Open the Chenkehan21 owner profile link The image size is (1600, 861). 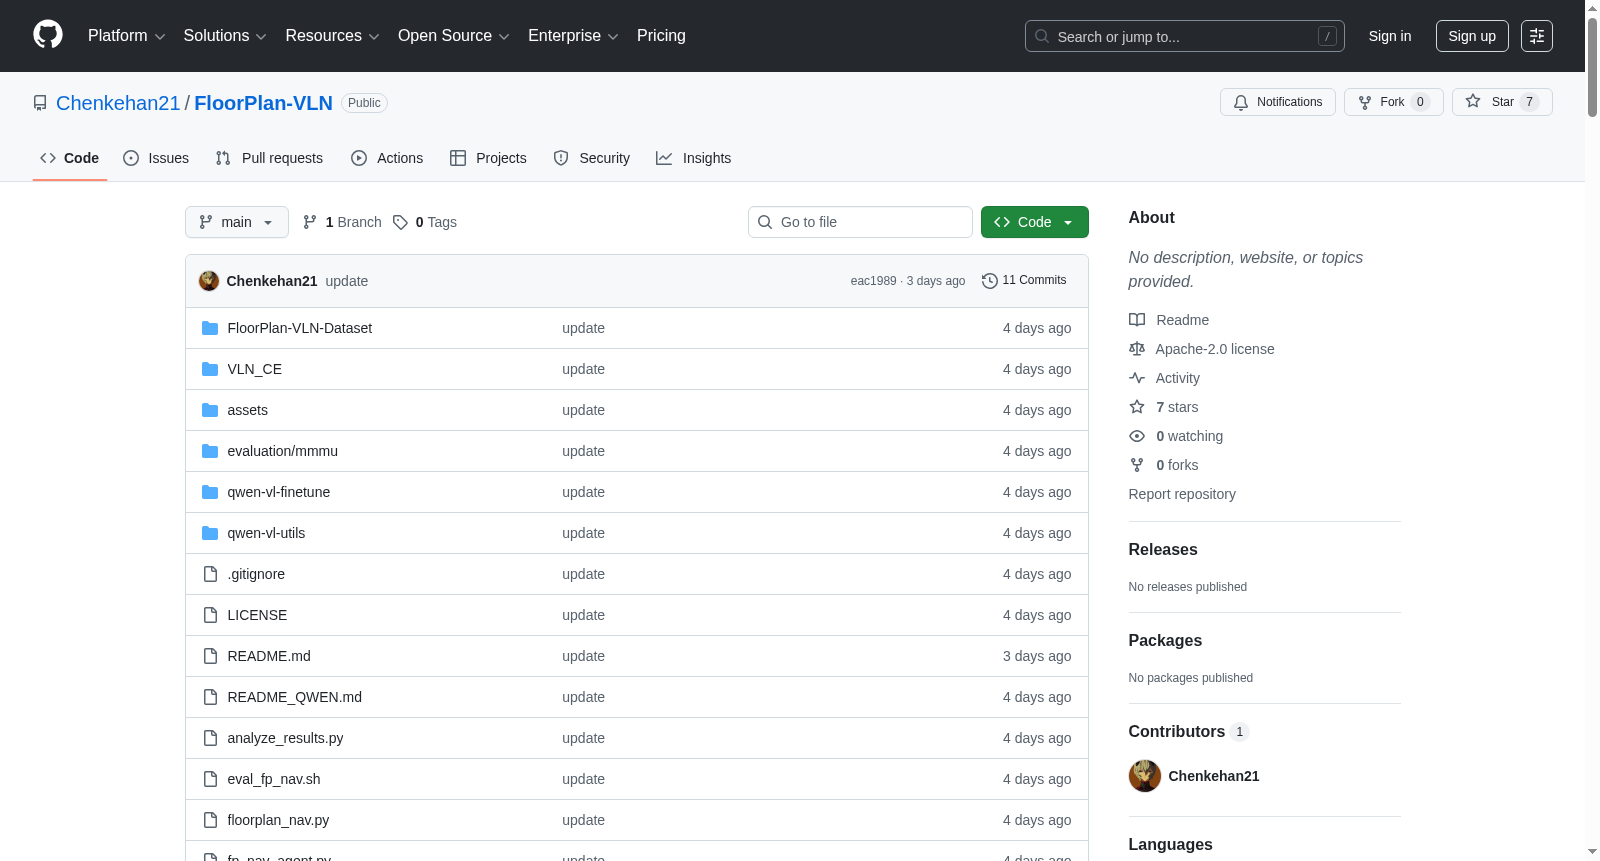pyautogui.click(x=118, y=103)
